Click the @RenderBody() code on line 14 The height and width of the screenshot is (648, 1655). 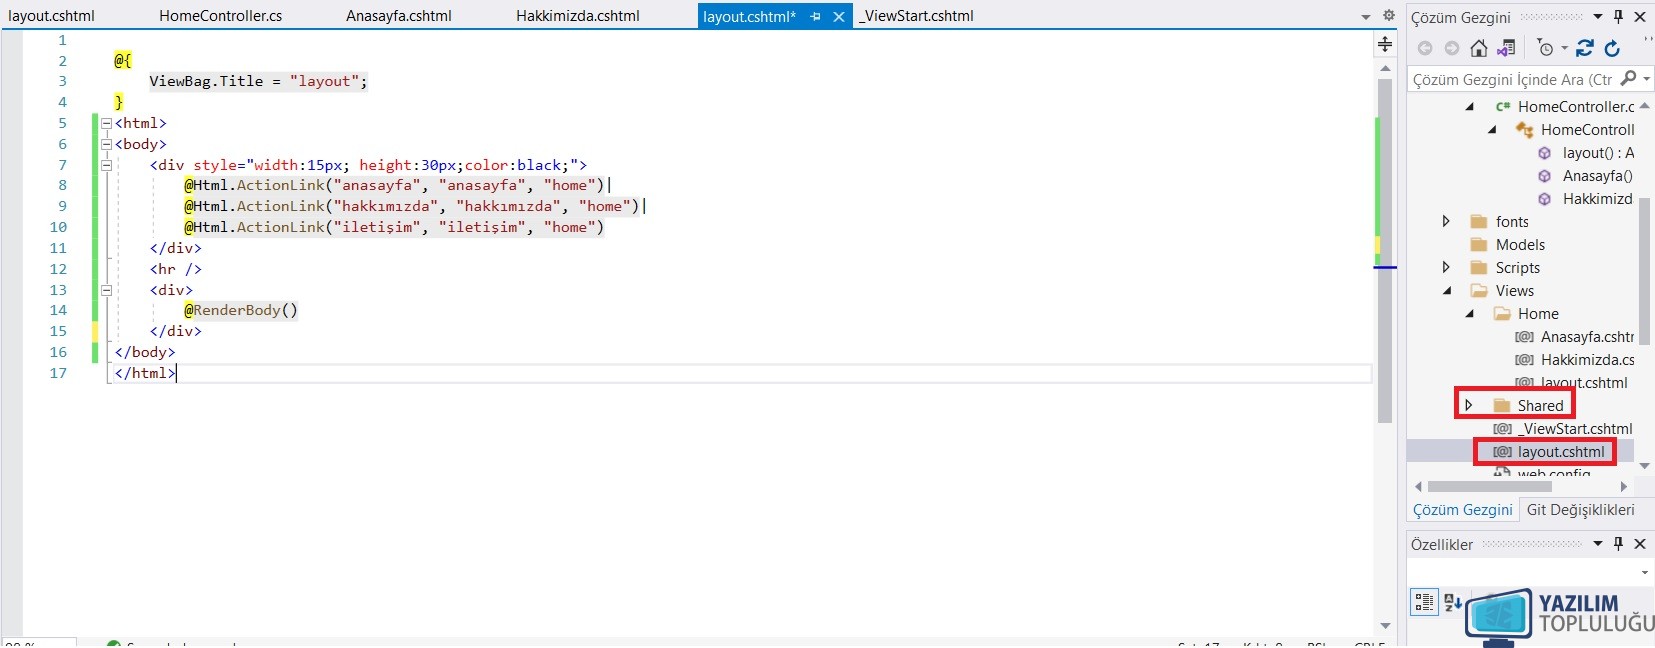pyautogui.click(x=240, y=310)
